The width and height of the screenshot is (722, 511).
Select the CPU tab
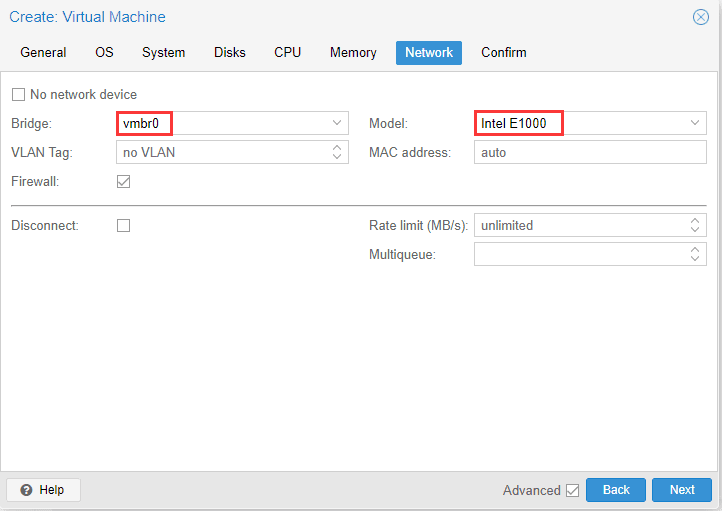tap(287, 52)
